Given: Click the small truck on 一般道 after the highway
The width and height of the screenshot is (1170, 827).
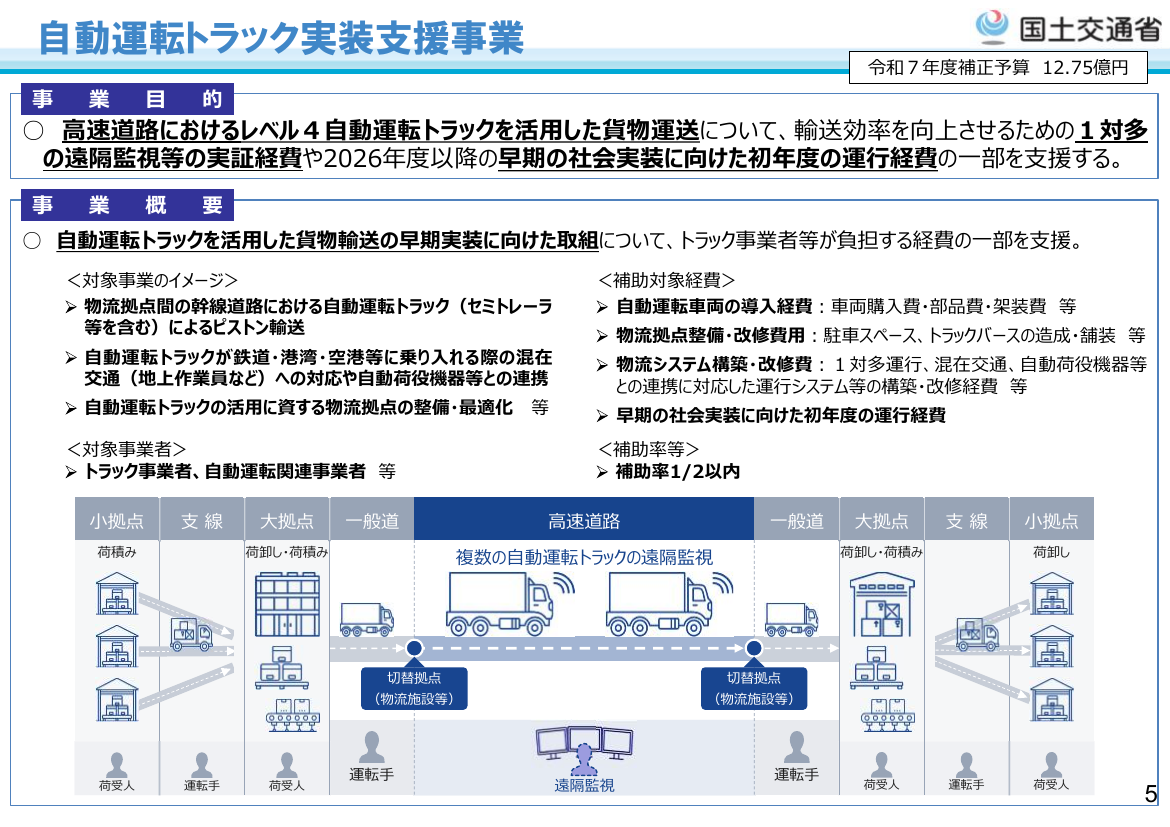Looking at the screenshot, I should (x=791, y=619).
